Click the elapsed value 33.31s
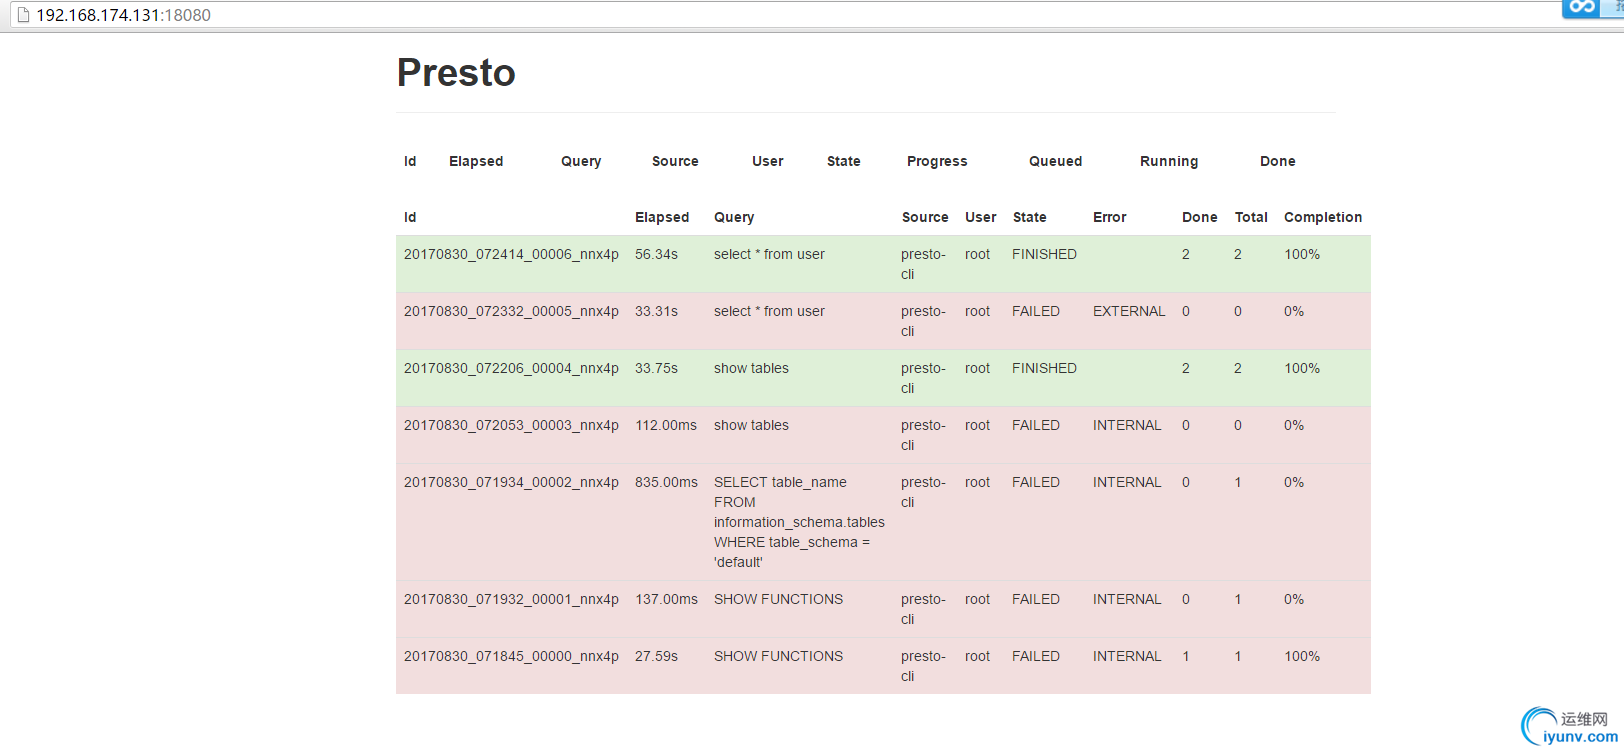Screen dimensions: 1624x753 [656, 311]
